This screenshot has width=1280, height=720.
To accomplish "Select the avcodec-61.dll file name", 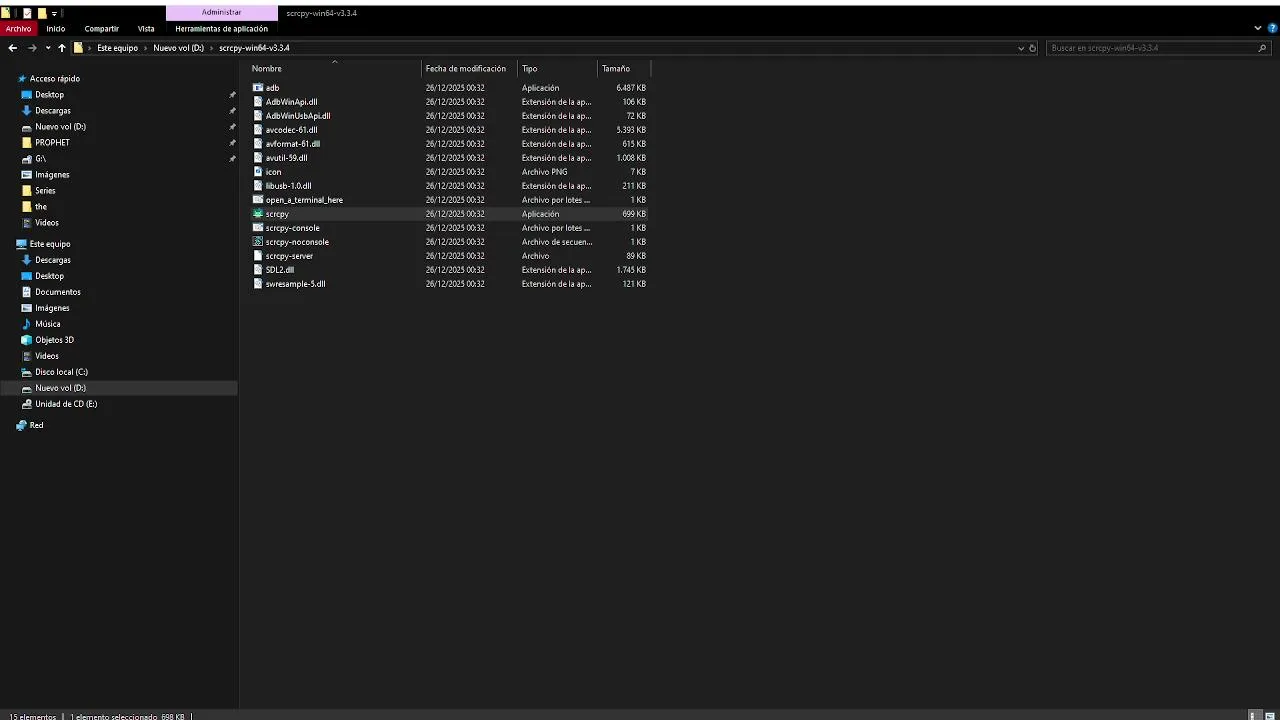I will click(x=291, y=130).
